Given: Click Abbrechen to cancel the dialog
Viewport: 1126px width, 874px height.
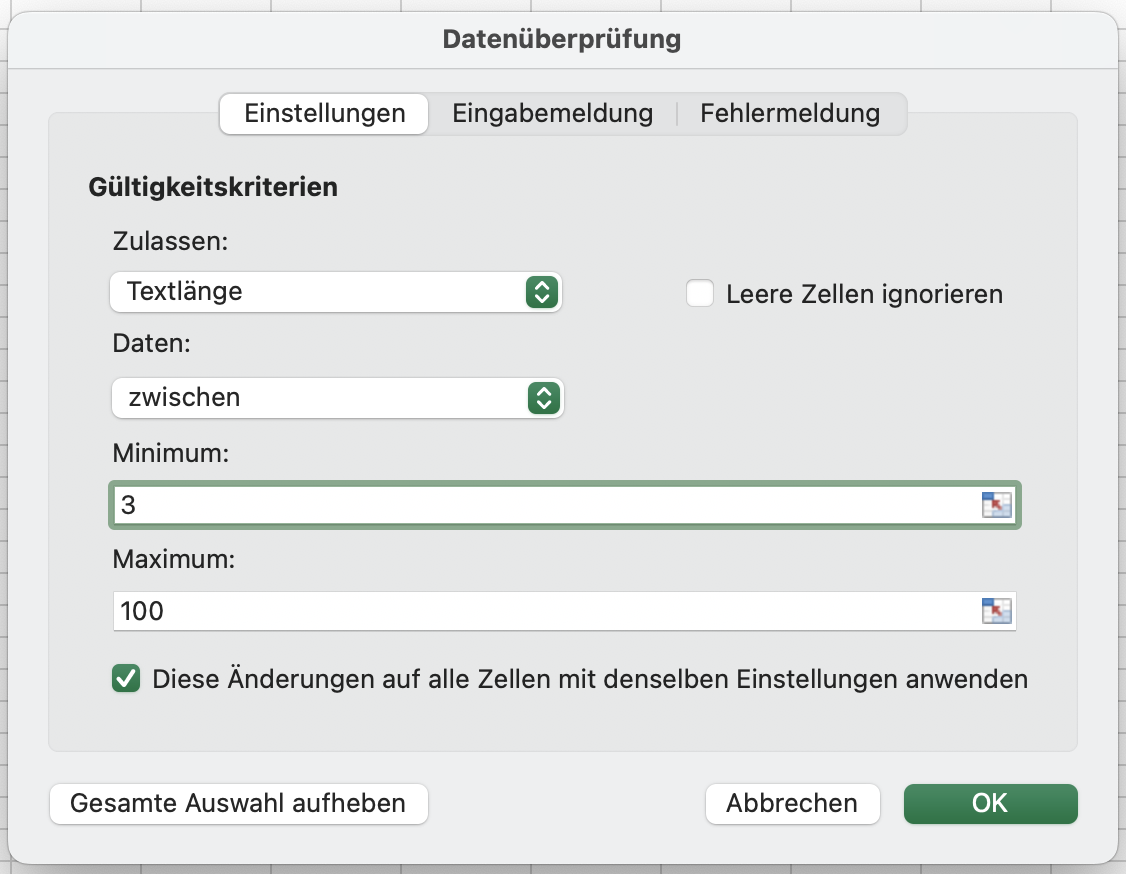Looking at the screenshot, I should (792, 803).
